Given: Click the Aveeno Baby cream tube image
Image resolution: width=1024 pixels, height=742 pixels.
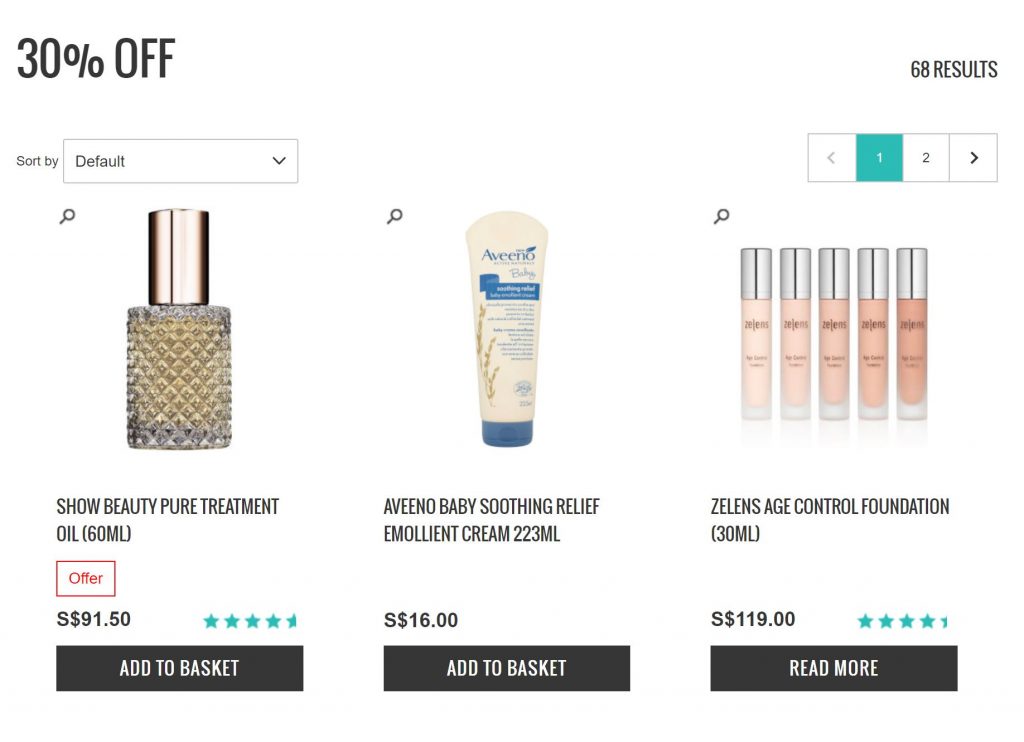Looking at the screenshot, I should [506, 330].
